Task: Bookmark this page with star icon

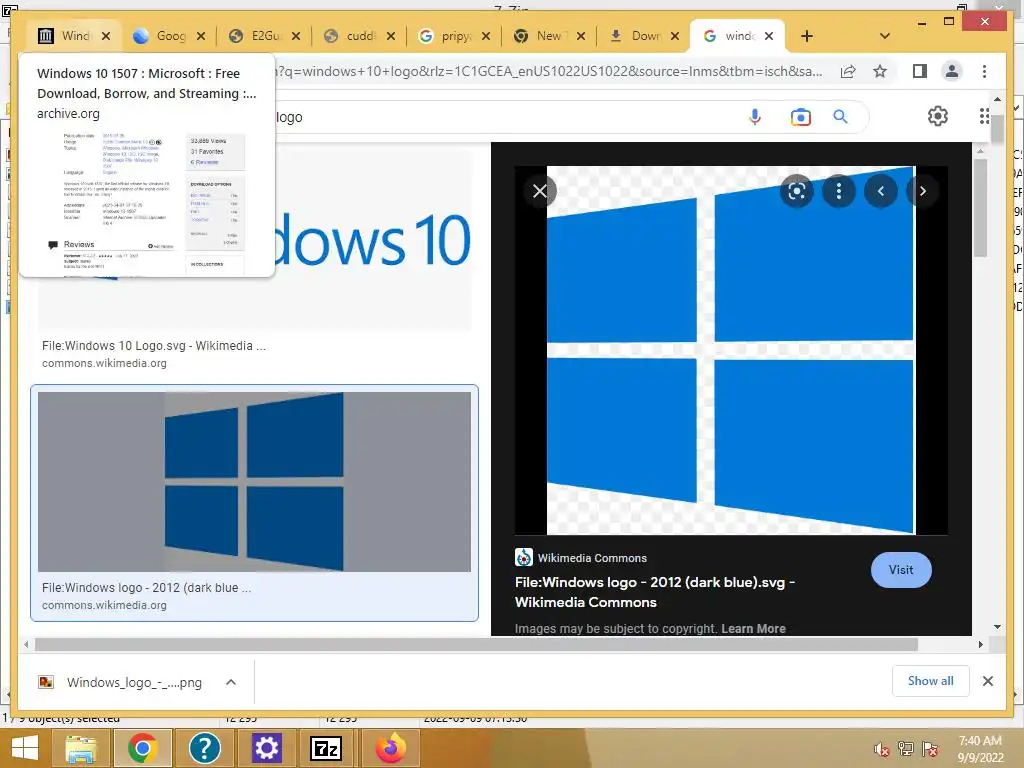Action: tap(880, 71)
